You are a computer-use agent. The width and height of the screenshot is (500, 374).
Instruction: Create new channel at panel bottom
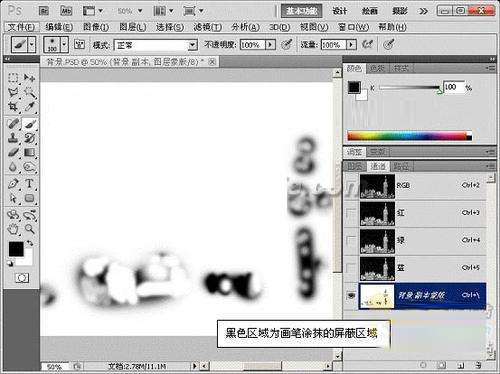(x=461, y=365)
